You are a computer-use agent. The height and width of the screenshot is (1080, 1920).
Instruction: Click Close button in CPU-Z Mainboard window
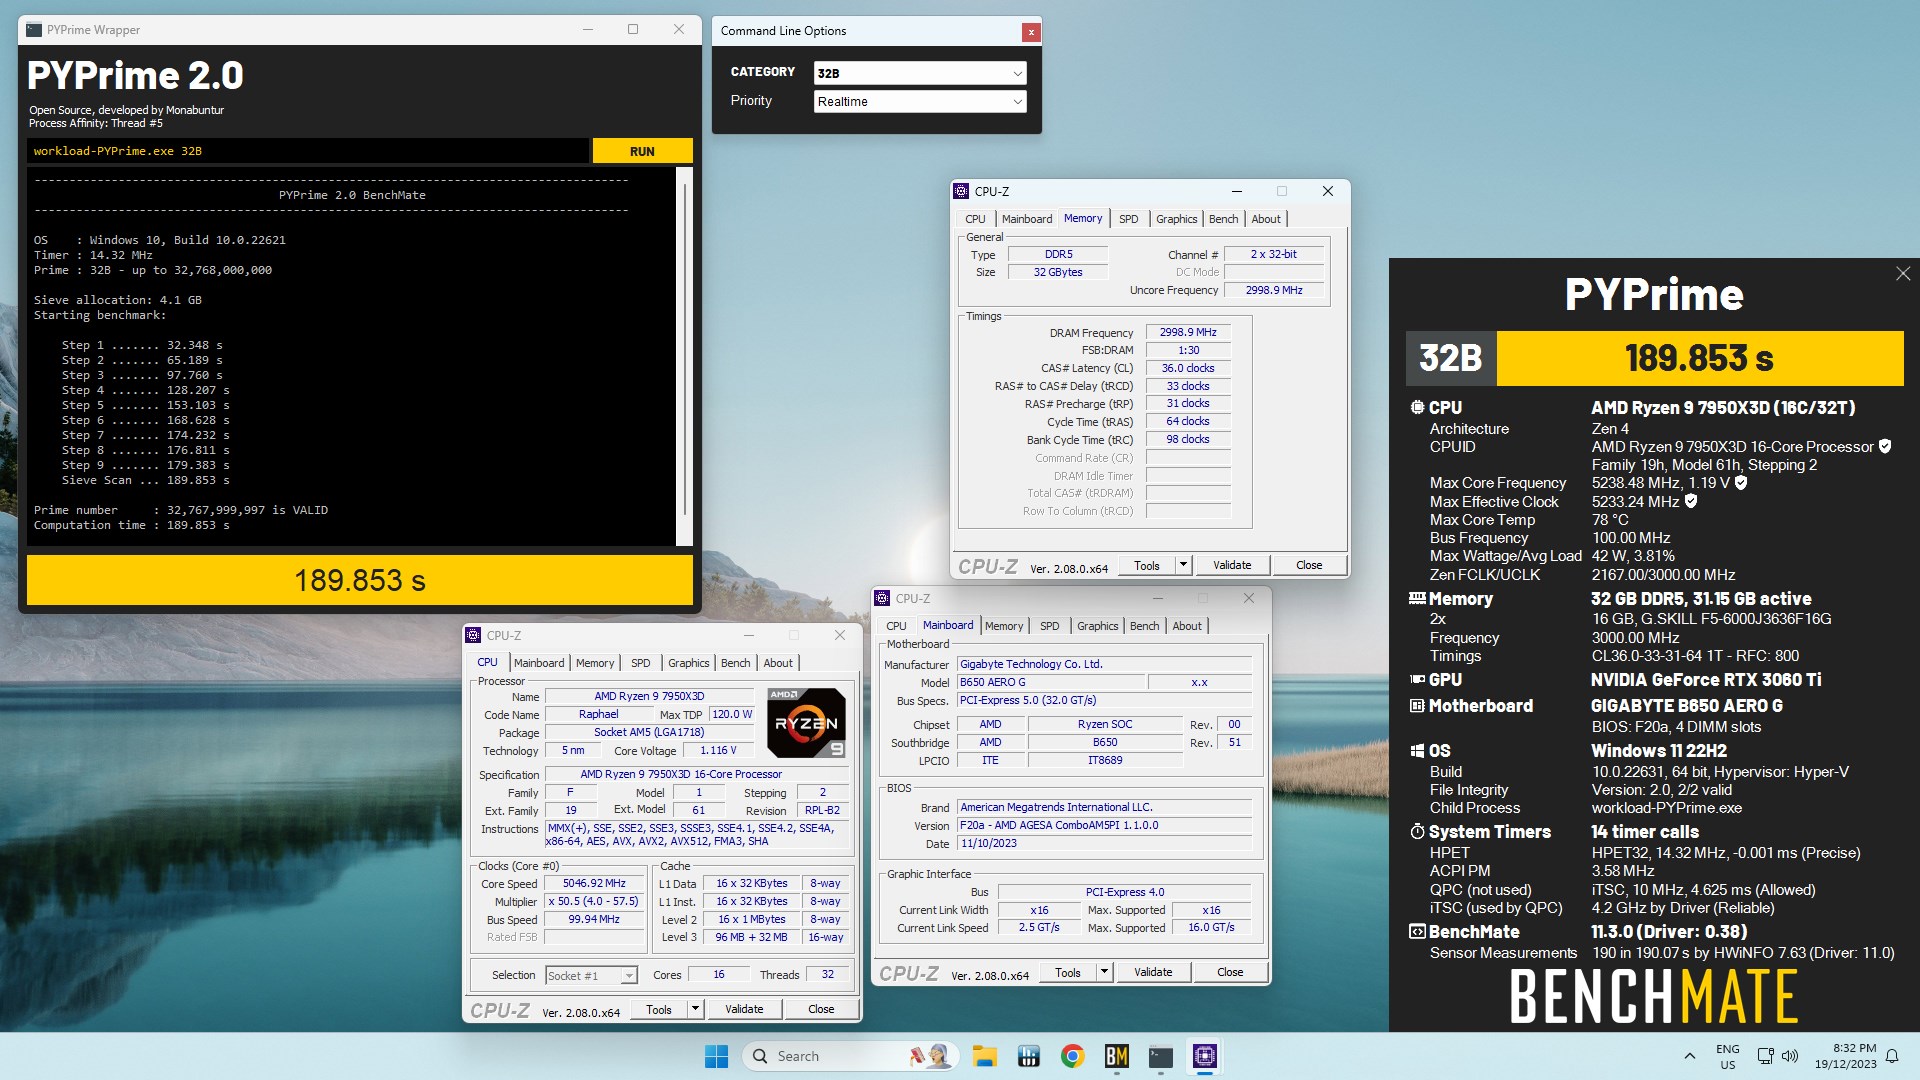[1230, 972]
